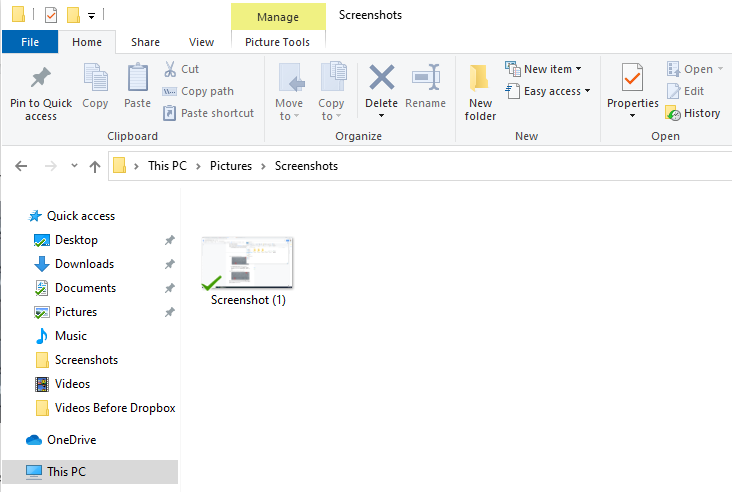This screenshot has width=732, height=492.
Task: Select the Screenshot (1) thumbnail
Action: (x=247, y=272)
